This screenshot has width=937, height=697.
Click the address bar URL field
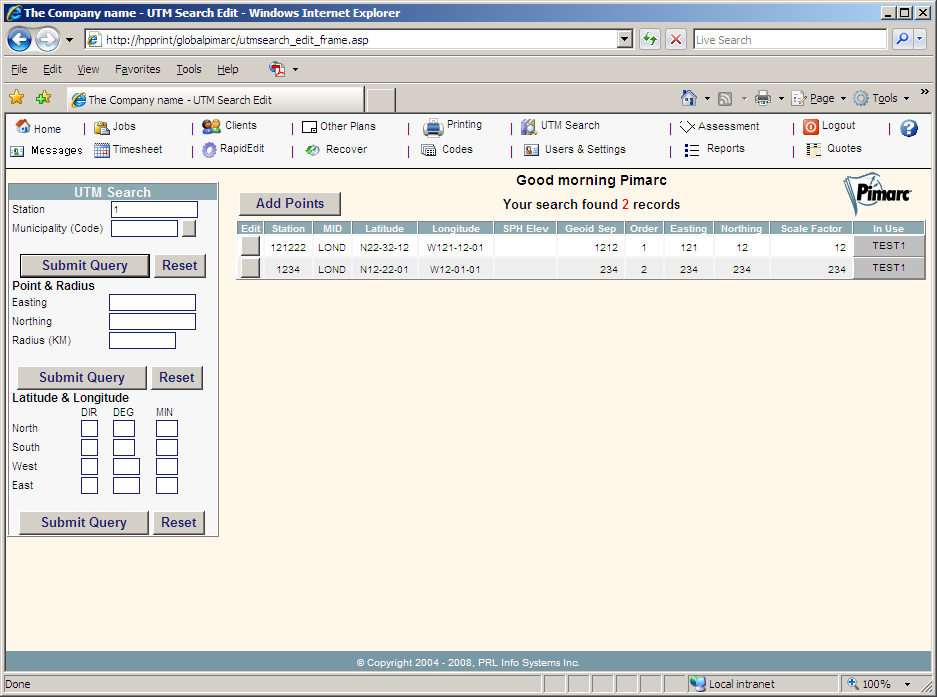[x=359, y=40]
